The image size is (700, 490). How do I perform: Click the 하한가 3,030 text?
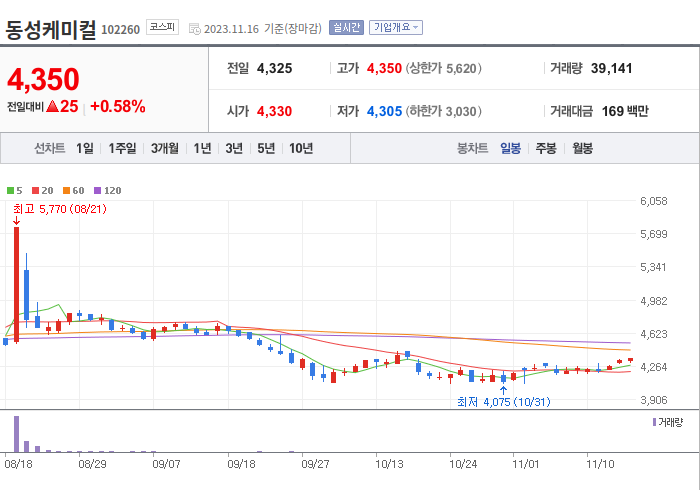(x=444, y=111)
